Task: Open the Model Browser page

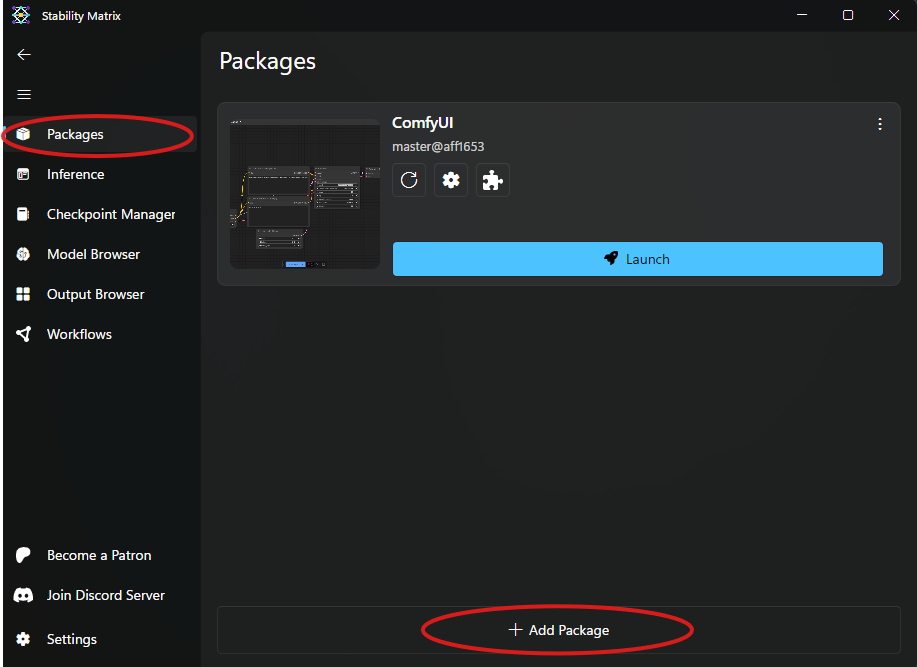Action: [101, 254]
